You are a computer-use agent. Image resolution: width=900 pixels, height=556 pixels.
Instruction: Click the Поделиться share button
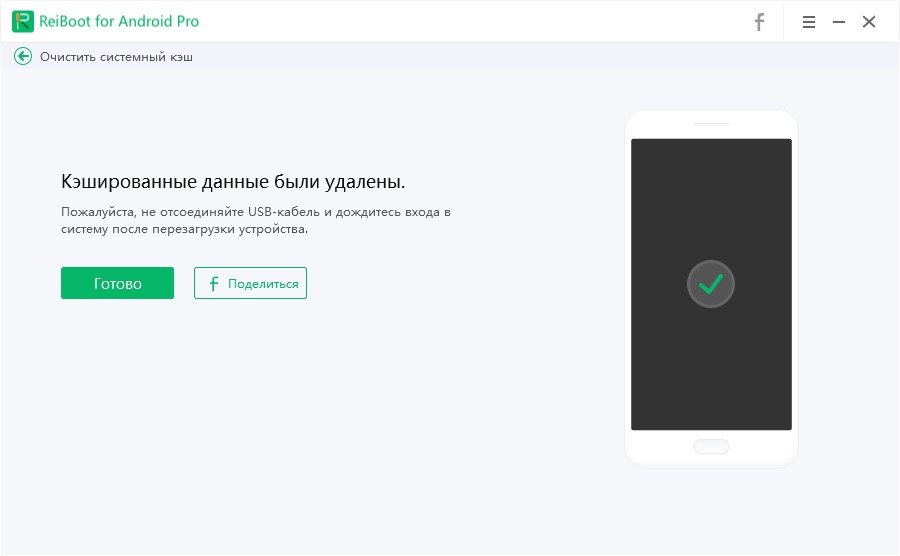tap(250, 283)
